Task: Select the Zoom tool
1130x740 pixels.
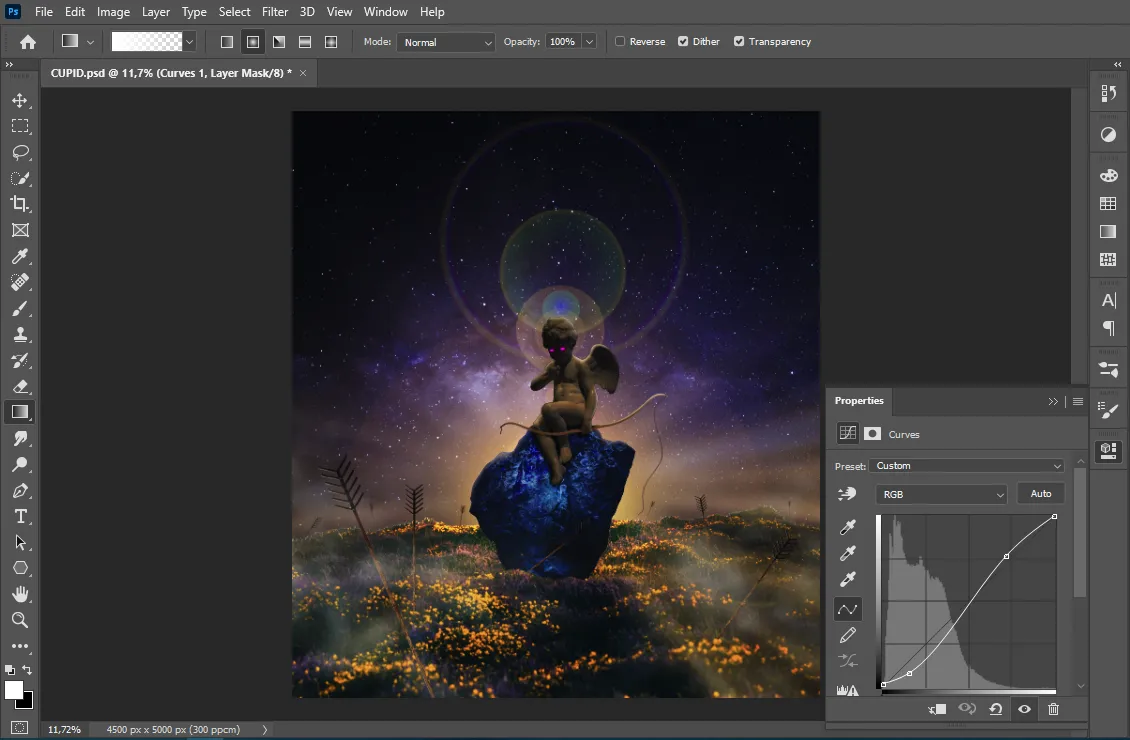Action: [x=20, y=620]
